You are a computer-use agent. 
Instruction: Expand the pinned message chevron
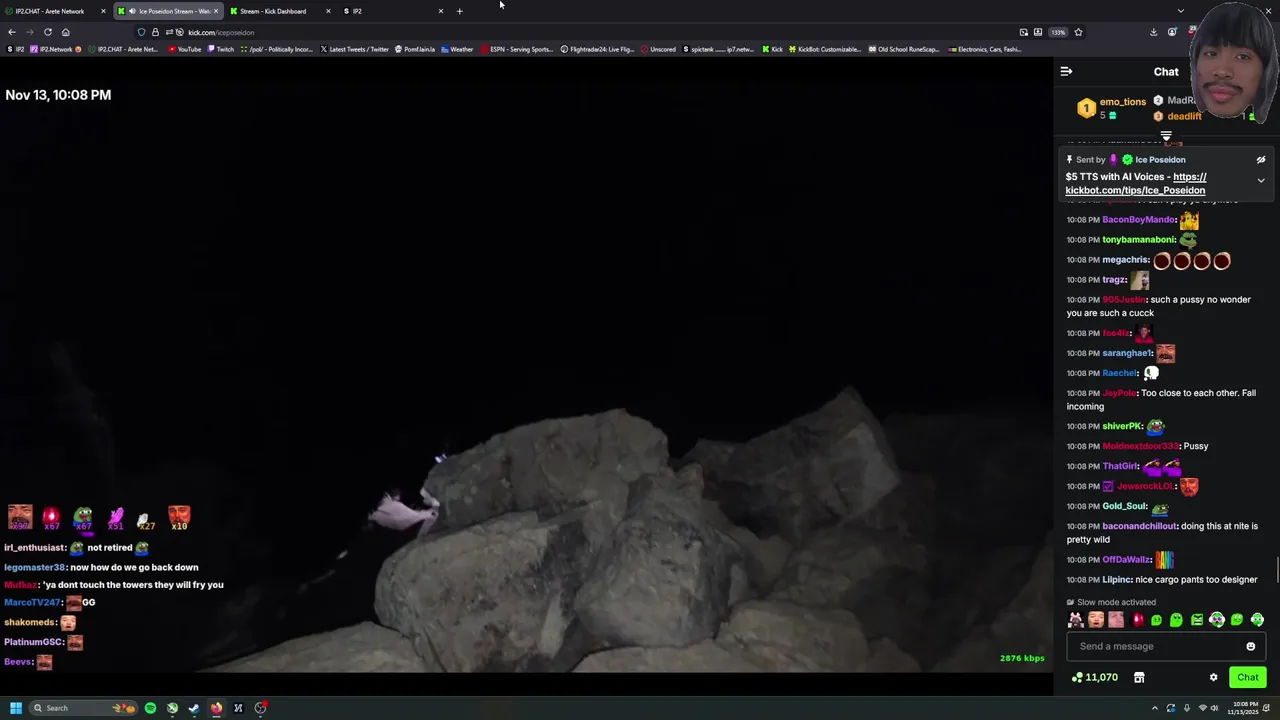[x=1261, y=181]
